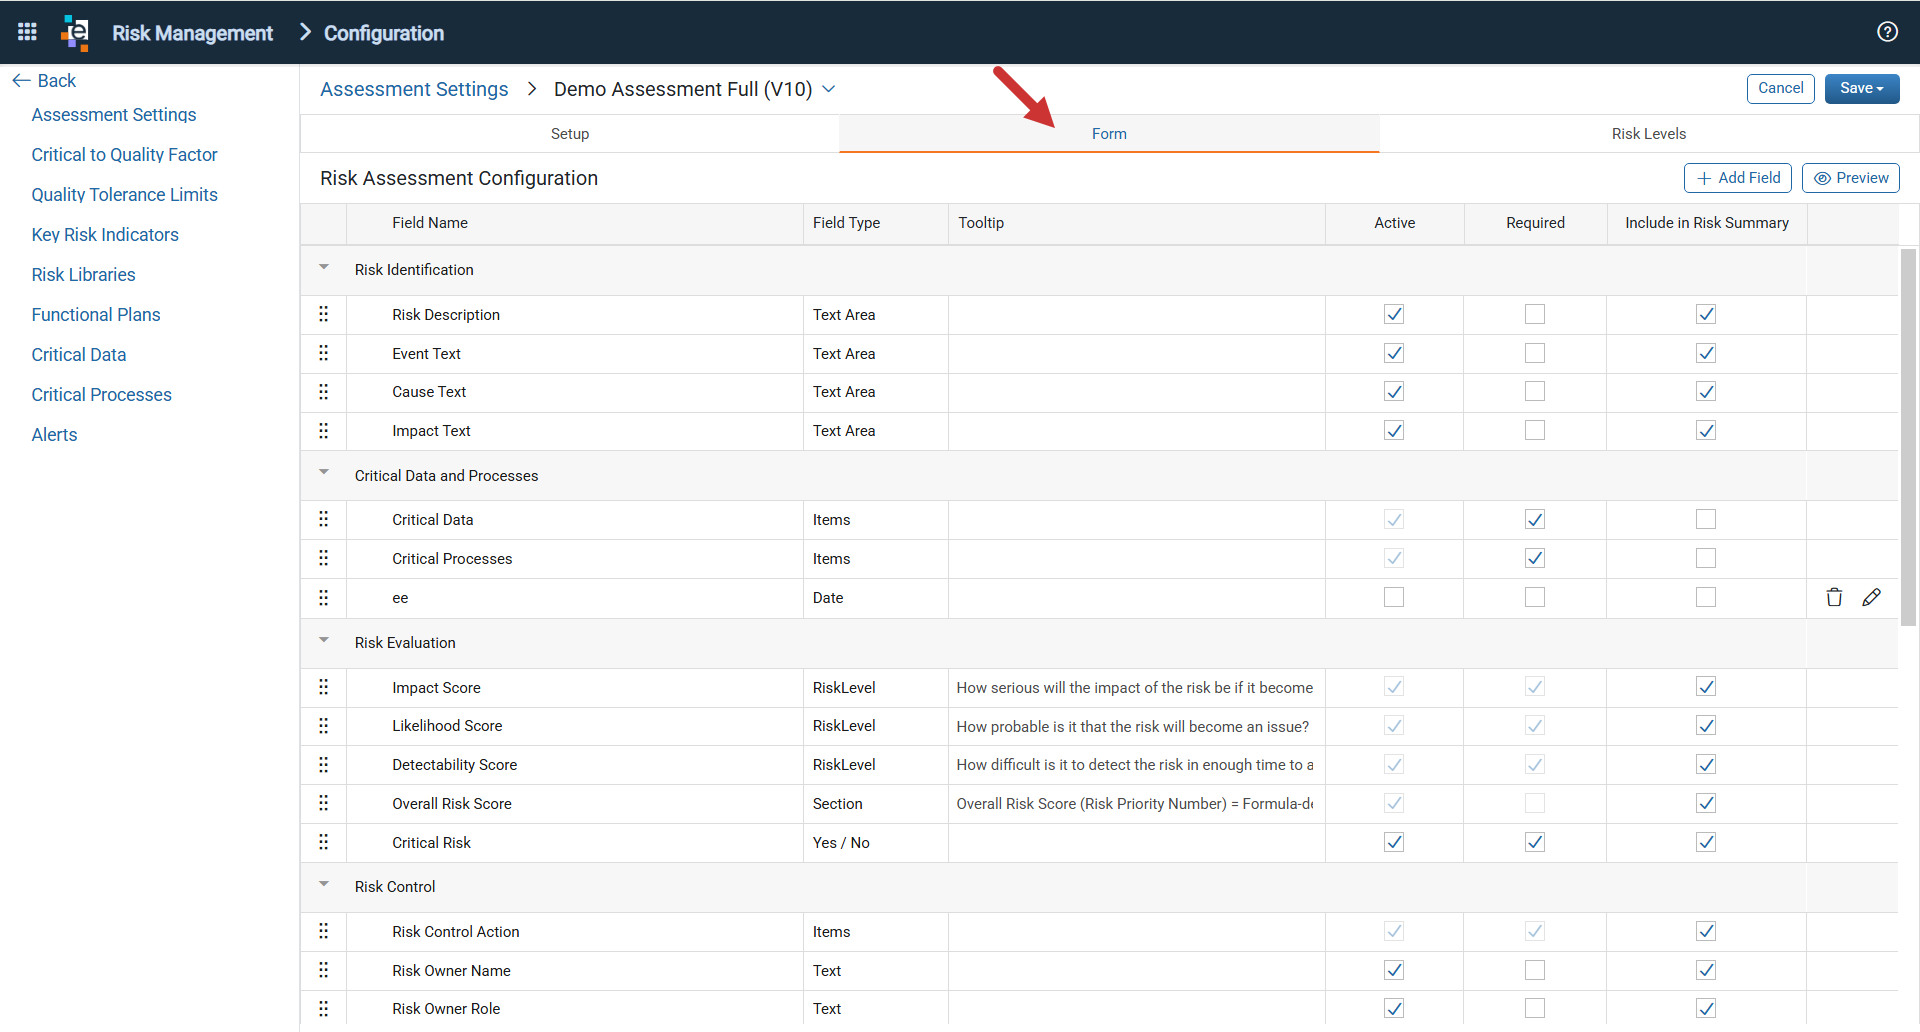Collapse the Critical Data and Processes section
The height and width of the screenshot is (1032, 1920).
(x=324, y=473)
